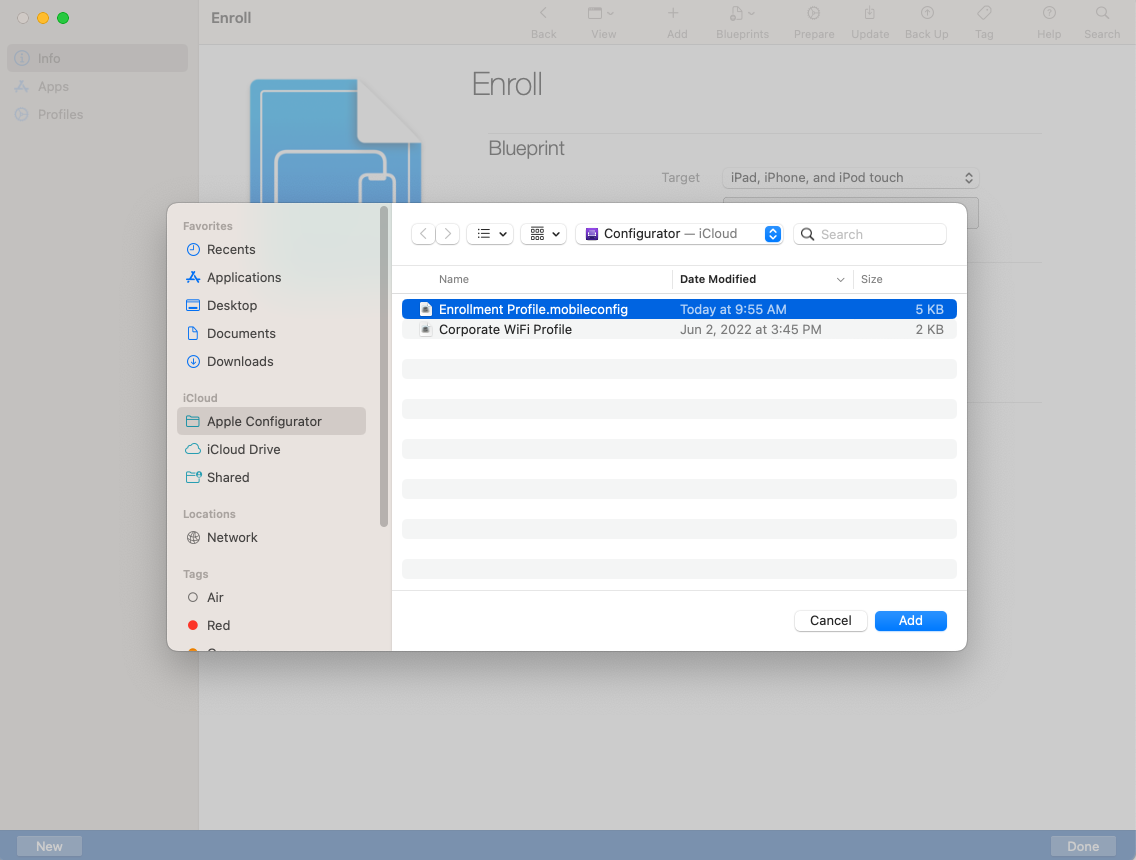Click the search magnifier icon in dialog
The width and height of the screenshot is (1136, 860).
tap(807, 234)
